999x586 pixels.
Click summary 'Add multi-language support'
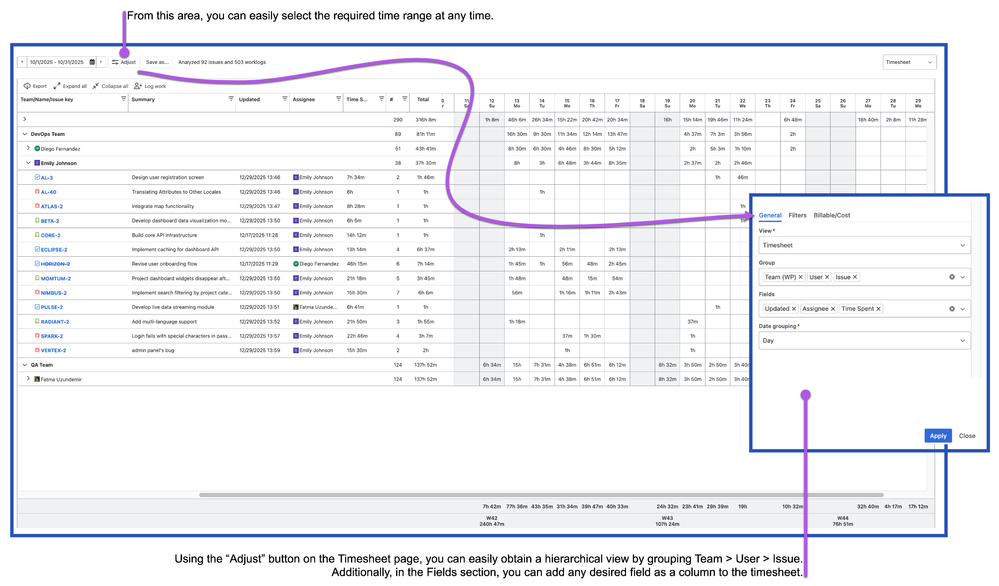click(x=164, y=322)
